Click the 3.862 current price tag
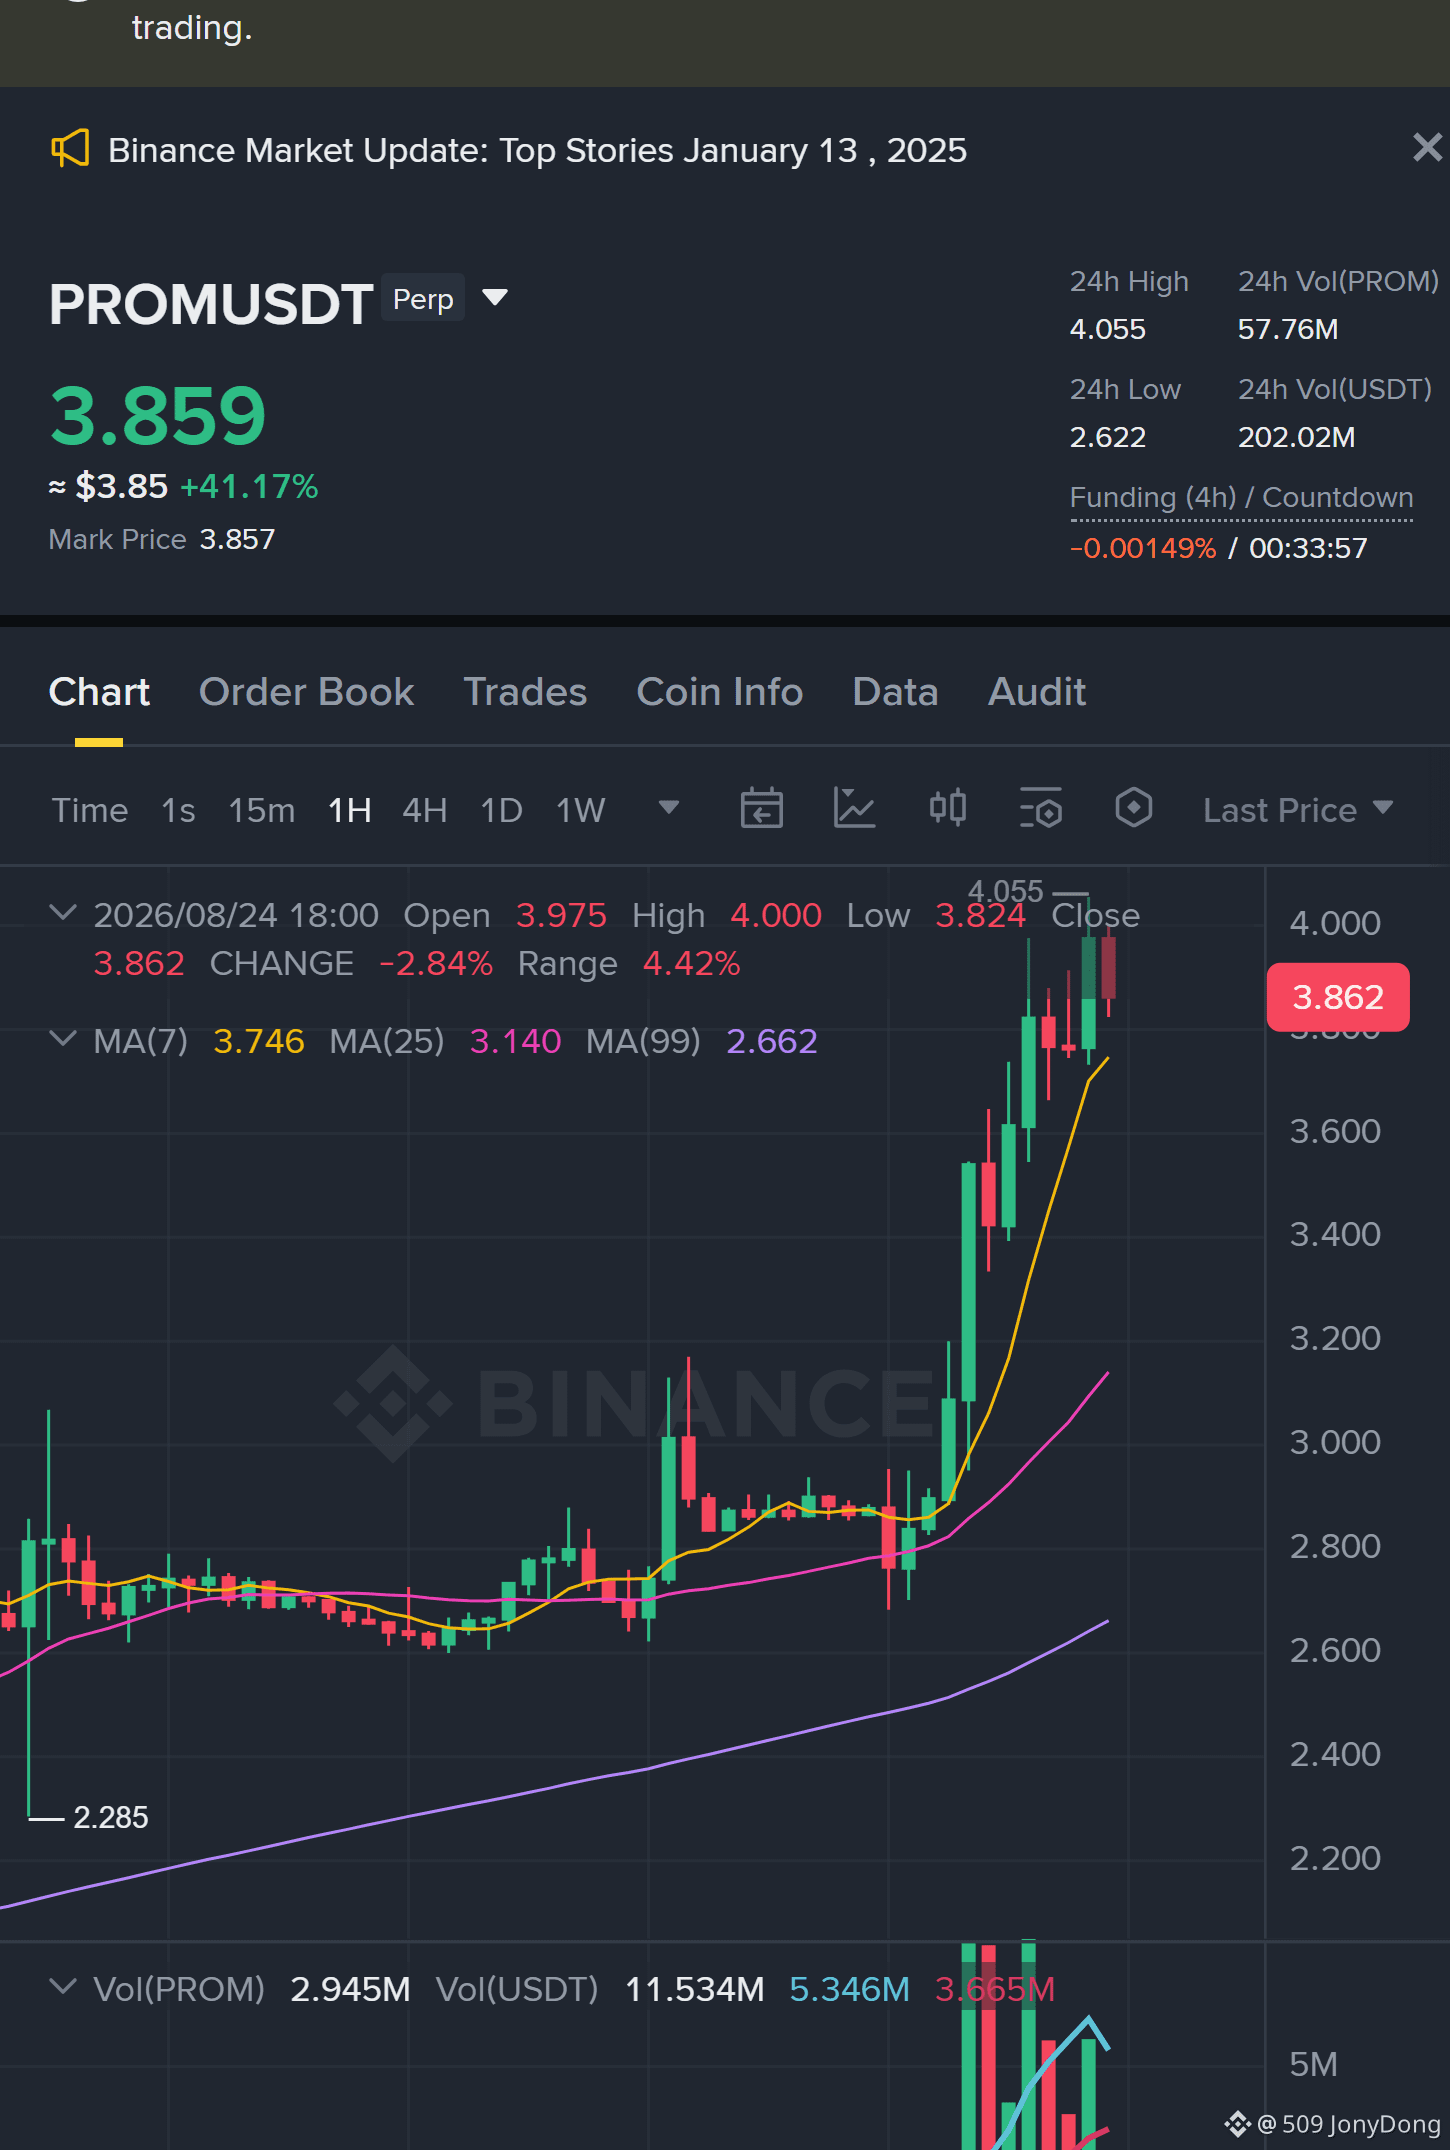Screen dimensions: 1450x2150 pyautogui.click(x=1338, y=997)
